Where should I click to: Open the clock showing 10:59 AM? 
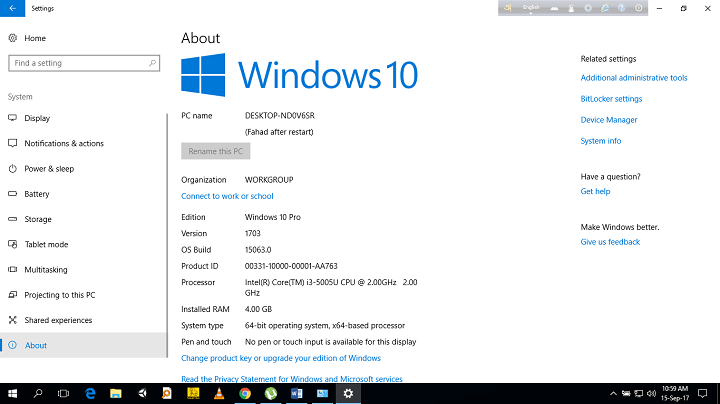675,393
